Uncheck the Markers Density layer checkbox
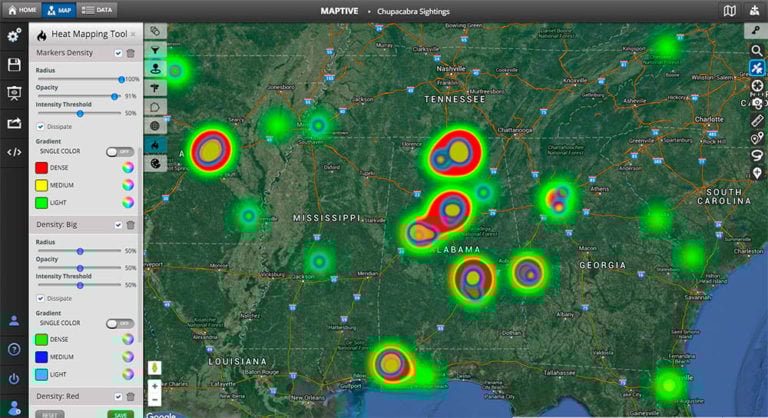This screenshot has height=418, width=768. click(118, 53)
